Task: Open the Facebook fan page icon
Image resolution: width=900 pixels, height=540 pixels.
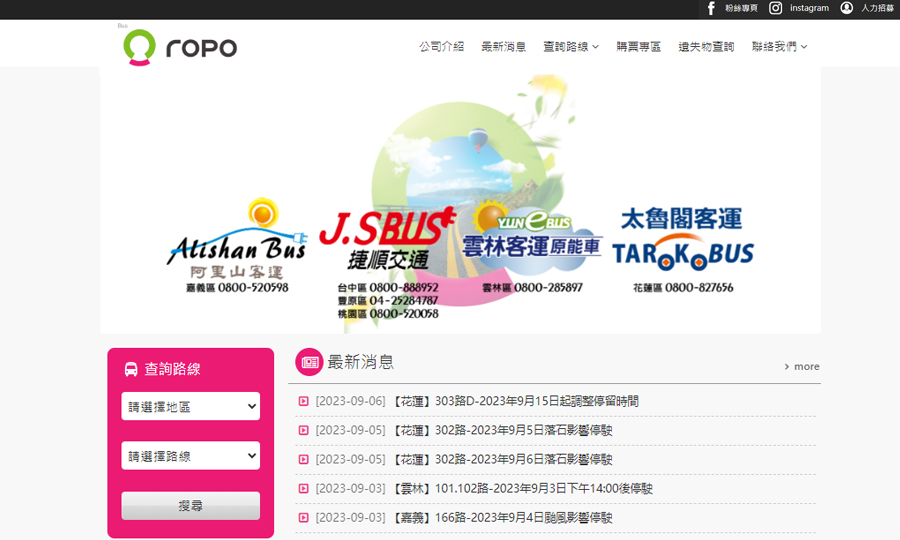Action: pyautogui.click(x=711, y=8)
